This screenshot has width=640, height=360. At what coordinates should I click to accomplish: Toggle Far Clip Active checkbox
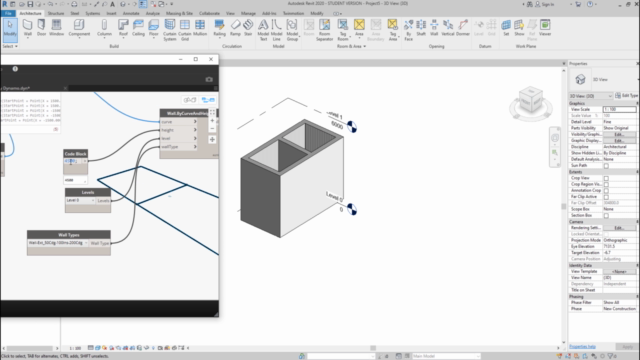pos(606,197)
